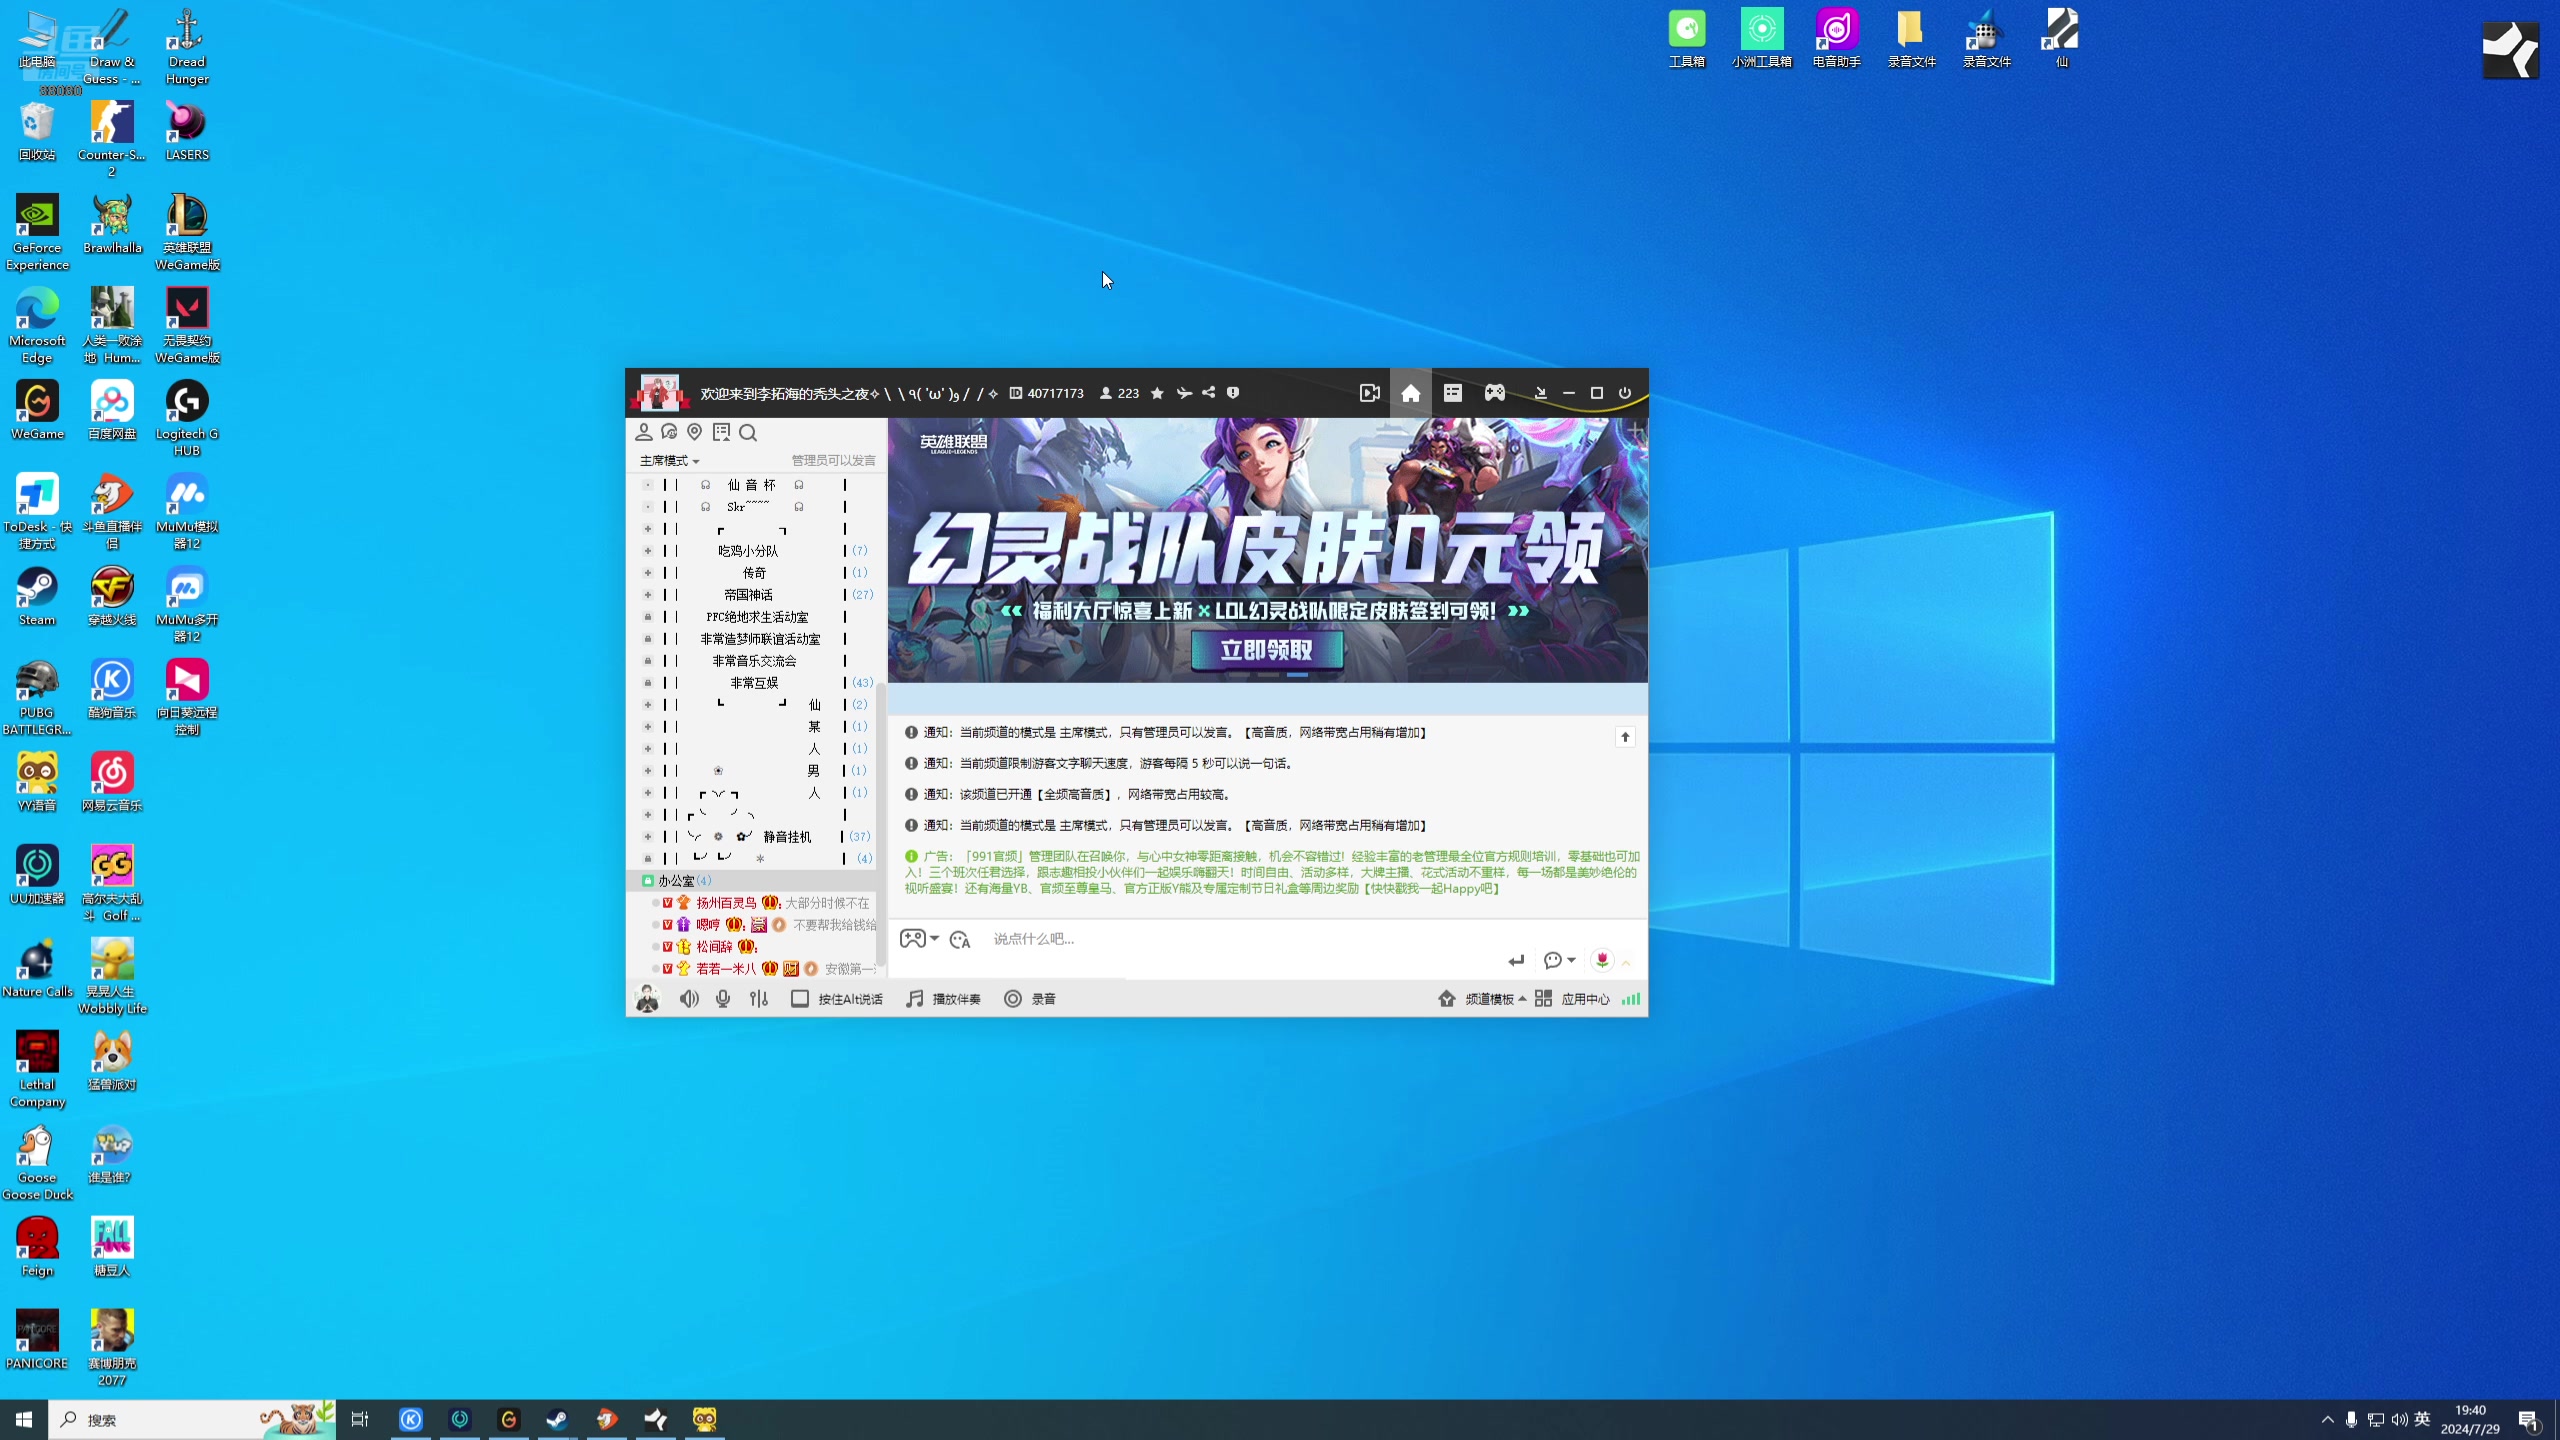Expand the 吃鸡小分队 sub-channel
This screenshot has height=1440, width=2560.
click(648, 551)
